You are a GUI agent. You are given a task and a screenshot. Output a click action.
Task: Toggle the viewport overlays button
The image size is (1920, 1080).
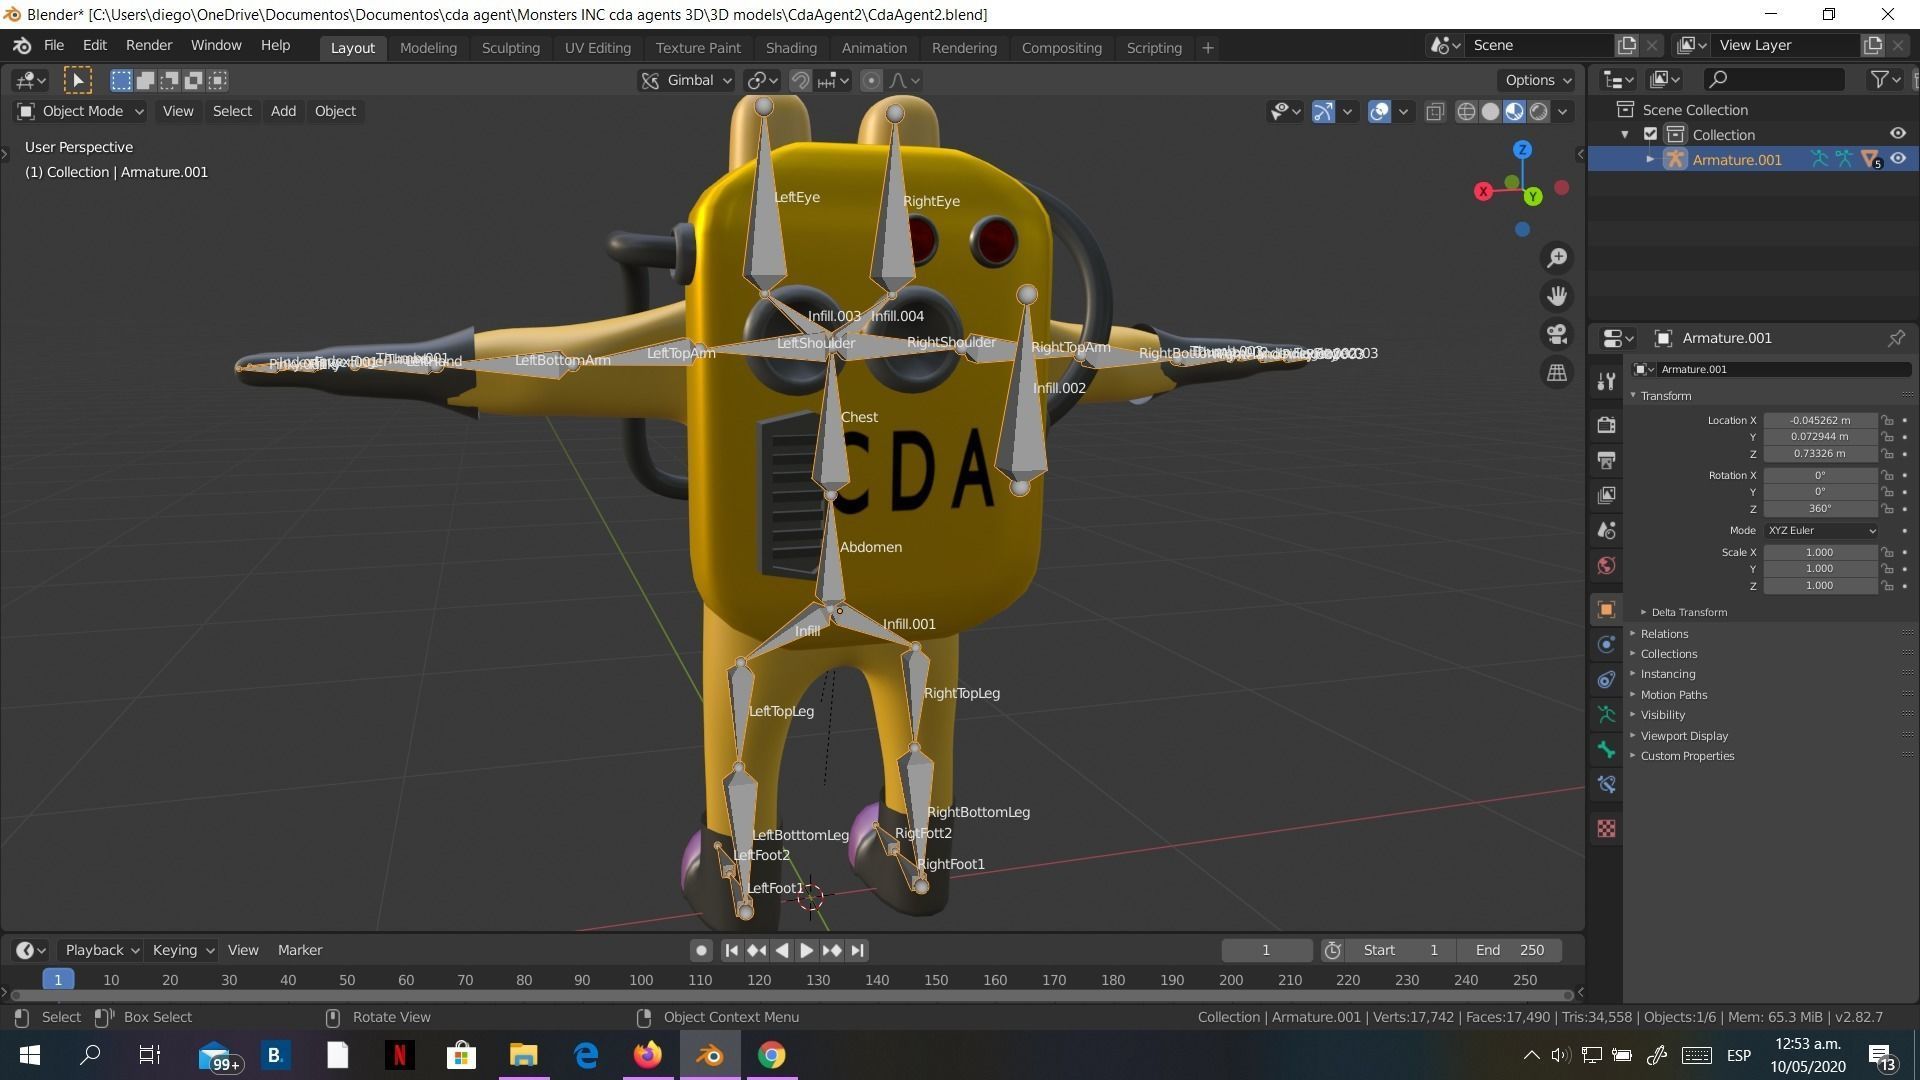coord(1379,111)
